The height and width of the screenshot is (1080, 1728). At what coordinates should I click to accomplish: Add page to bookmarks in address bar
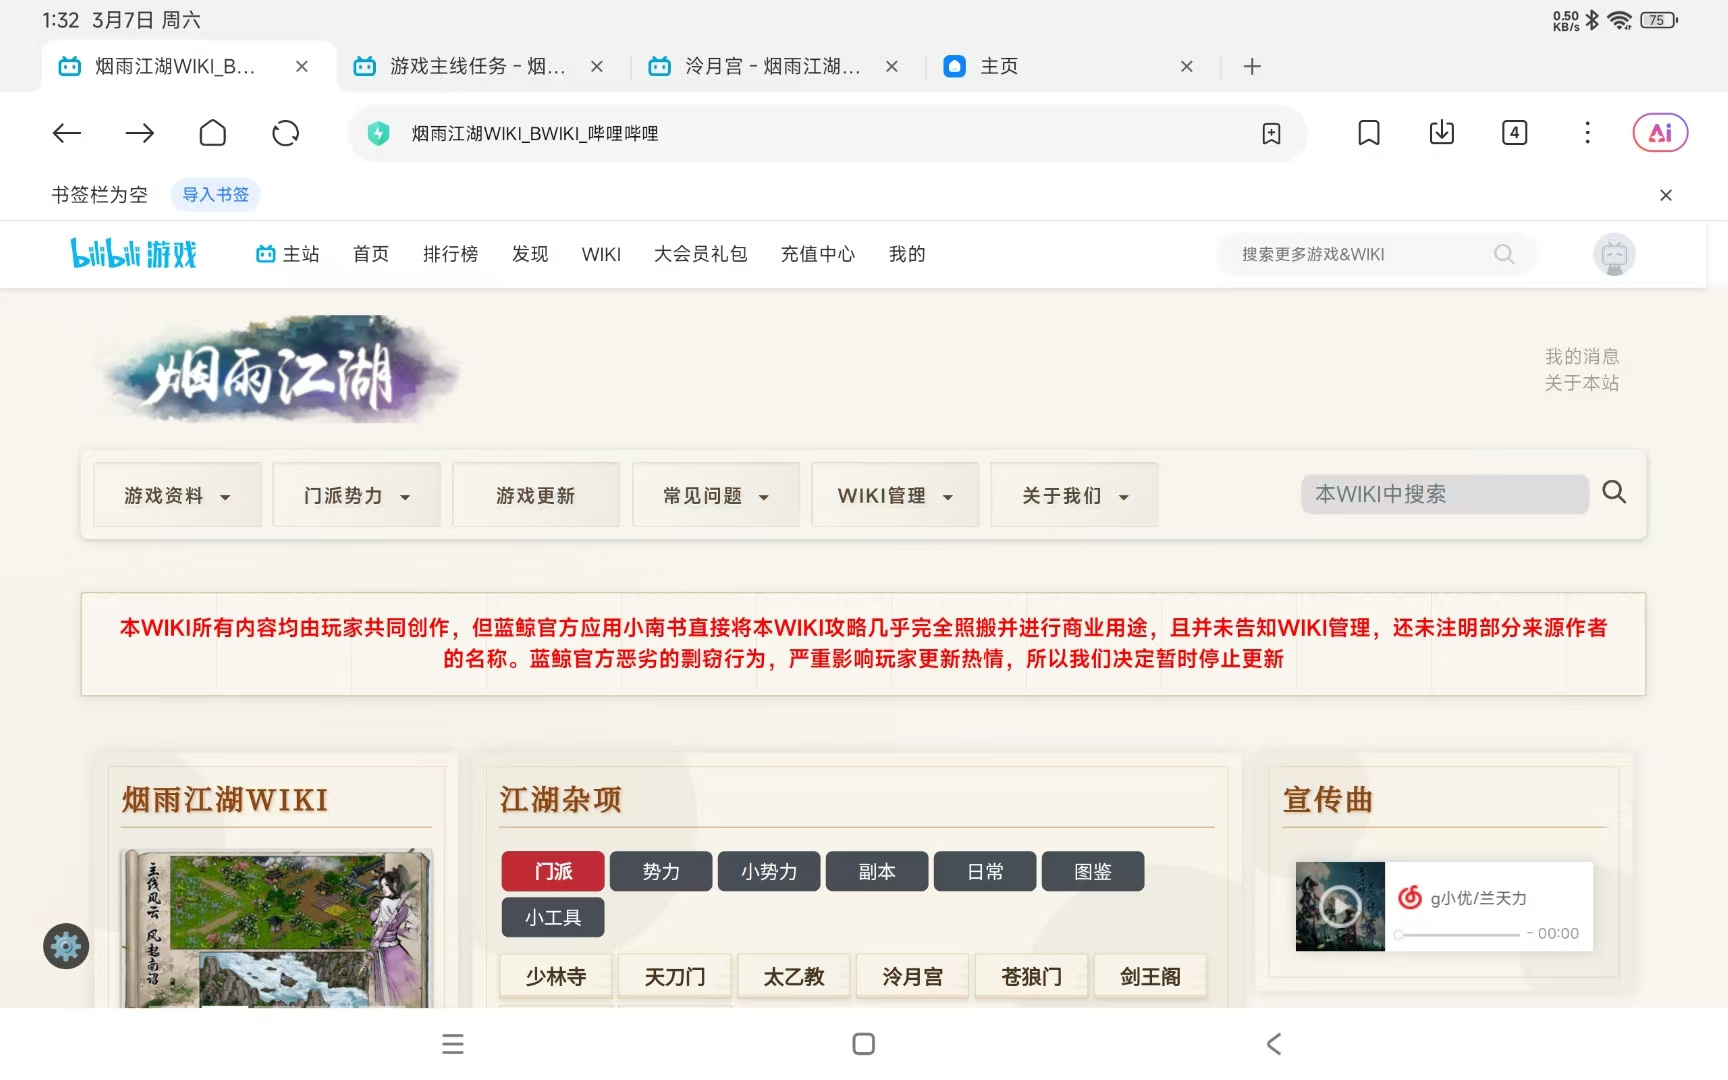click(x=1271, y=134)
